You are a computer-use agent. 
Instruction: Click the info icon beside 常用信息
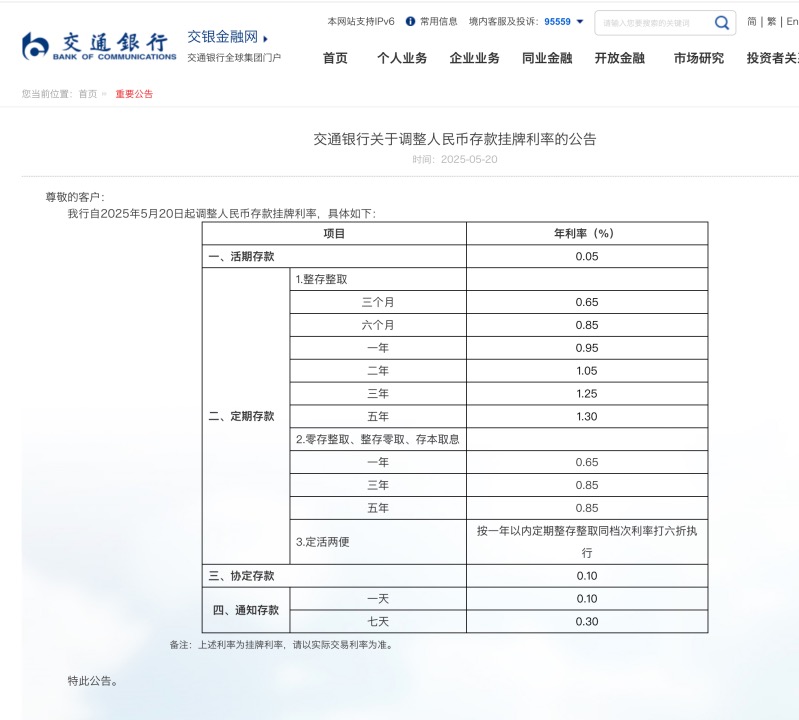410,21
